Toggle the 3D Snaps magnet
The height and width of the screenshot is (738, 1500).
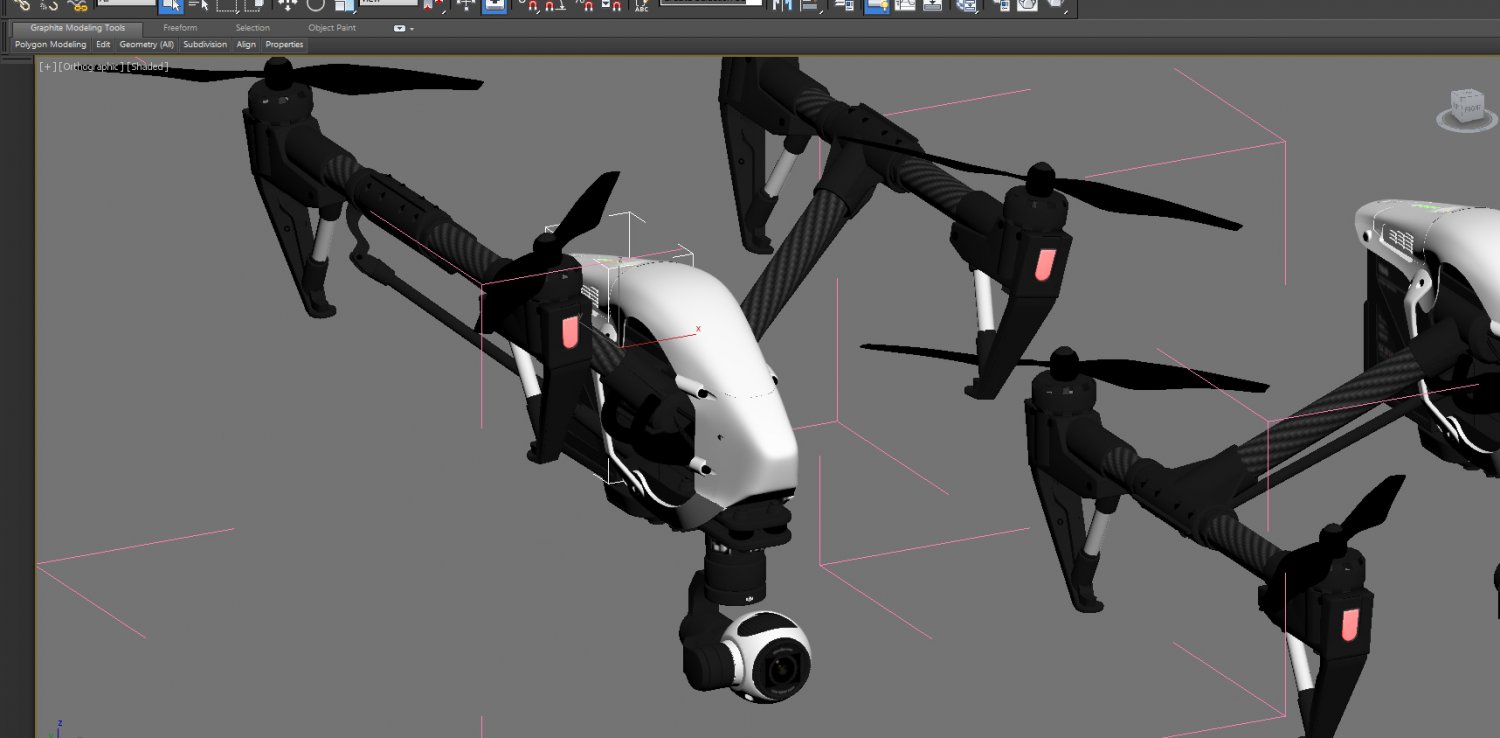click(532, 7)
